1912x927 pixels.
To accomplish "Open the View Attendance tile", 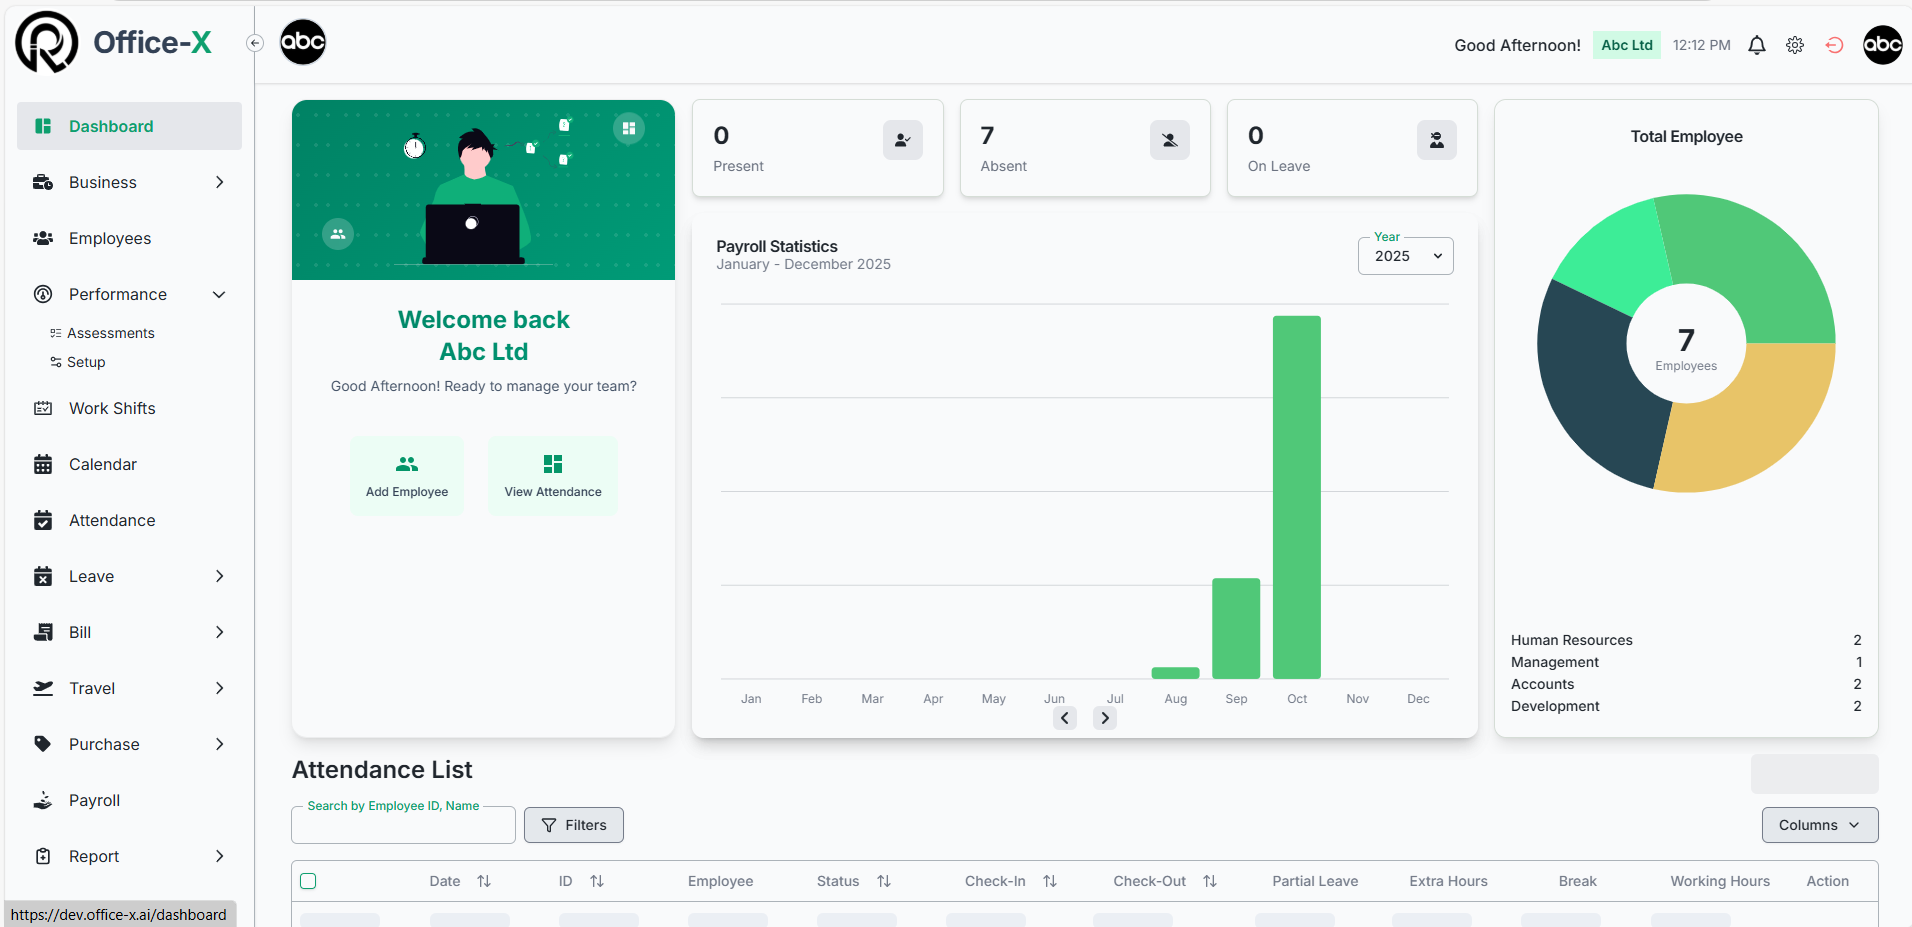I will point(552,476).
